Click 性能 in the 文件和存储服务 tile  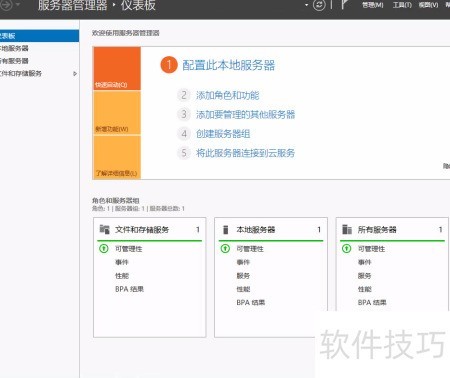tap(122, 276)
